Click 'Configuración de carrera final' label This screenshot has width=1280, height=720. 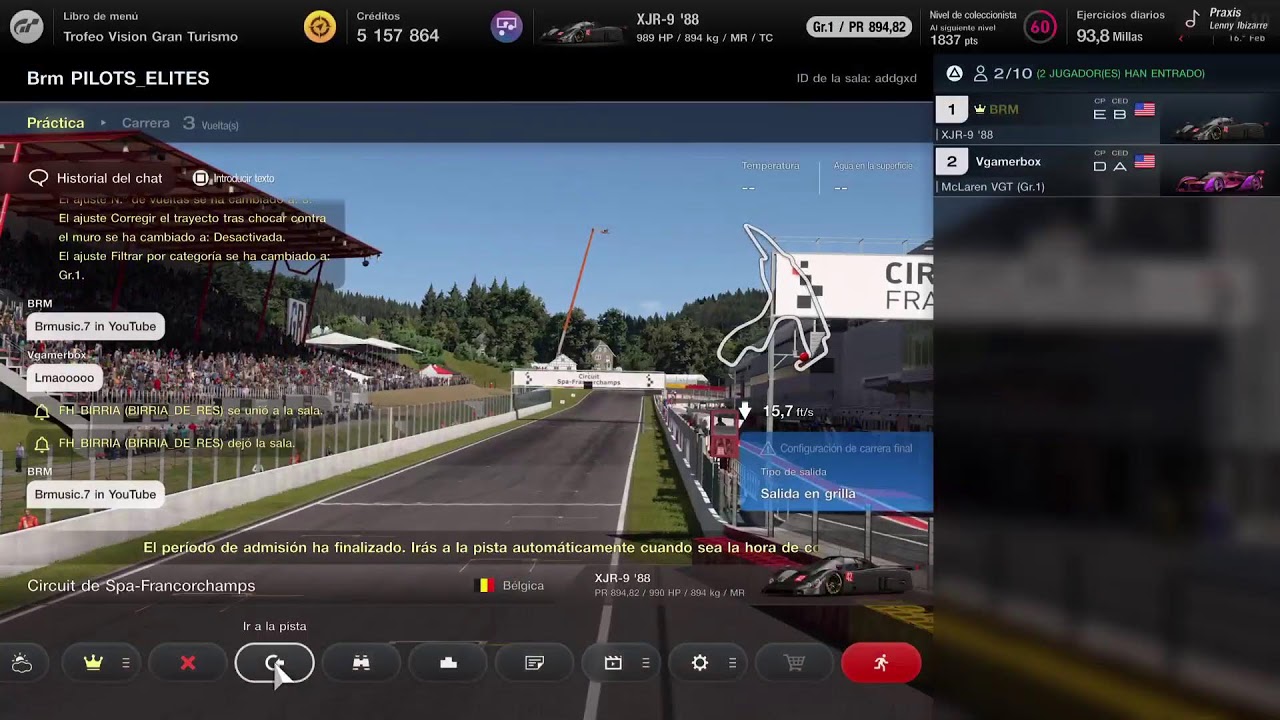click(846, 448)
